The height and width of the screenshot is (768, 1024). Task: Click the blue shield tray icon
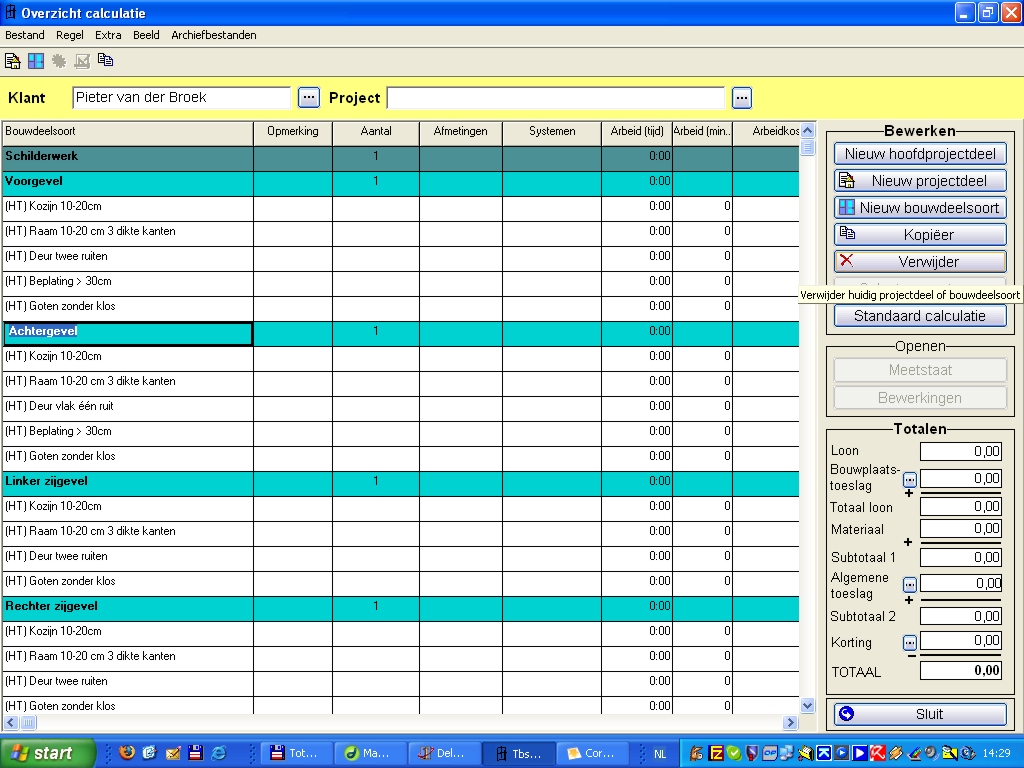tap(752, 754)
